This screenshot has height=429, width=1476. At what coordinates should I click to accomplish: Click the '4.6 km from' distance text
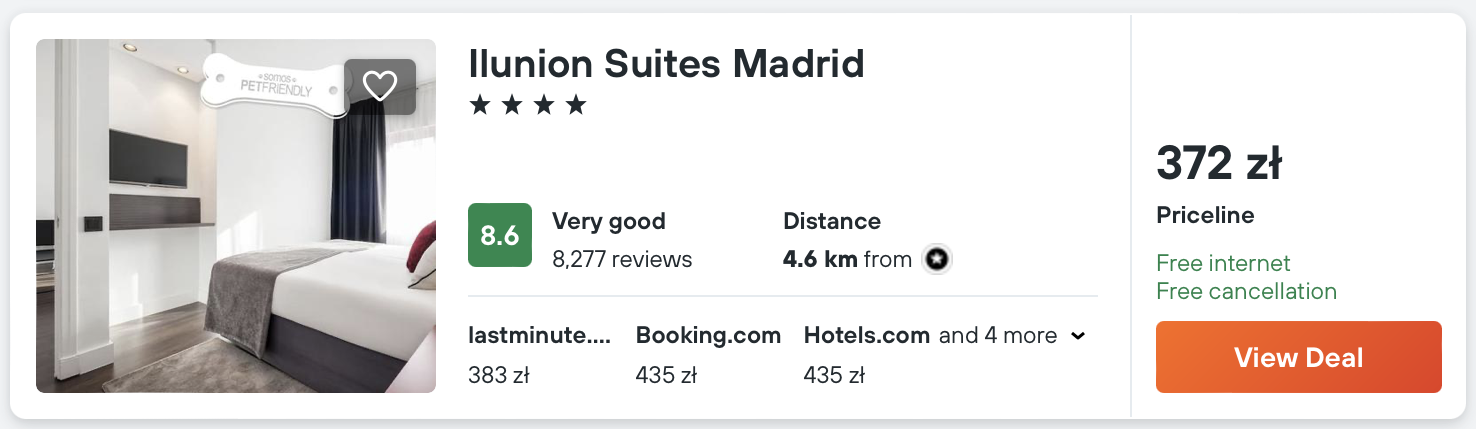[x=847, y=260]
